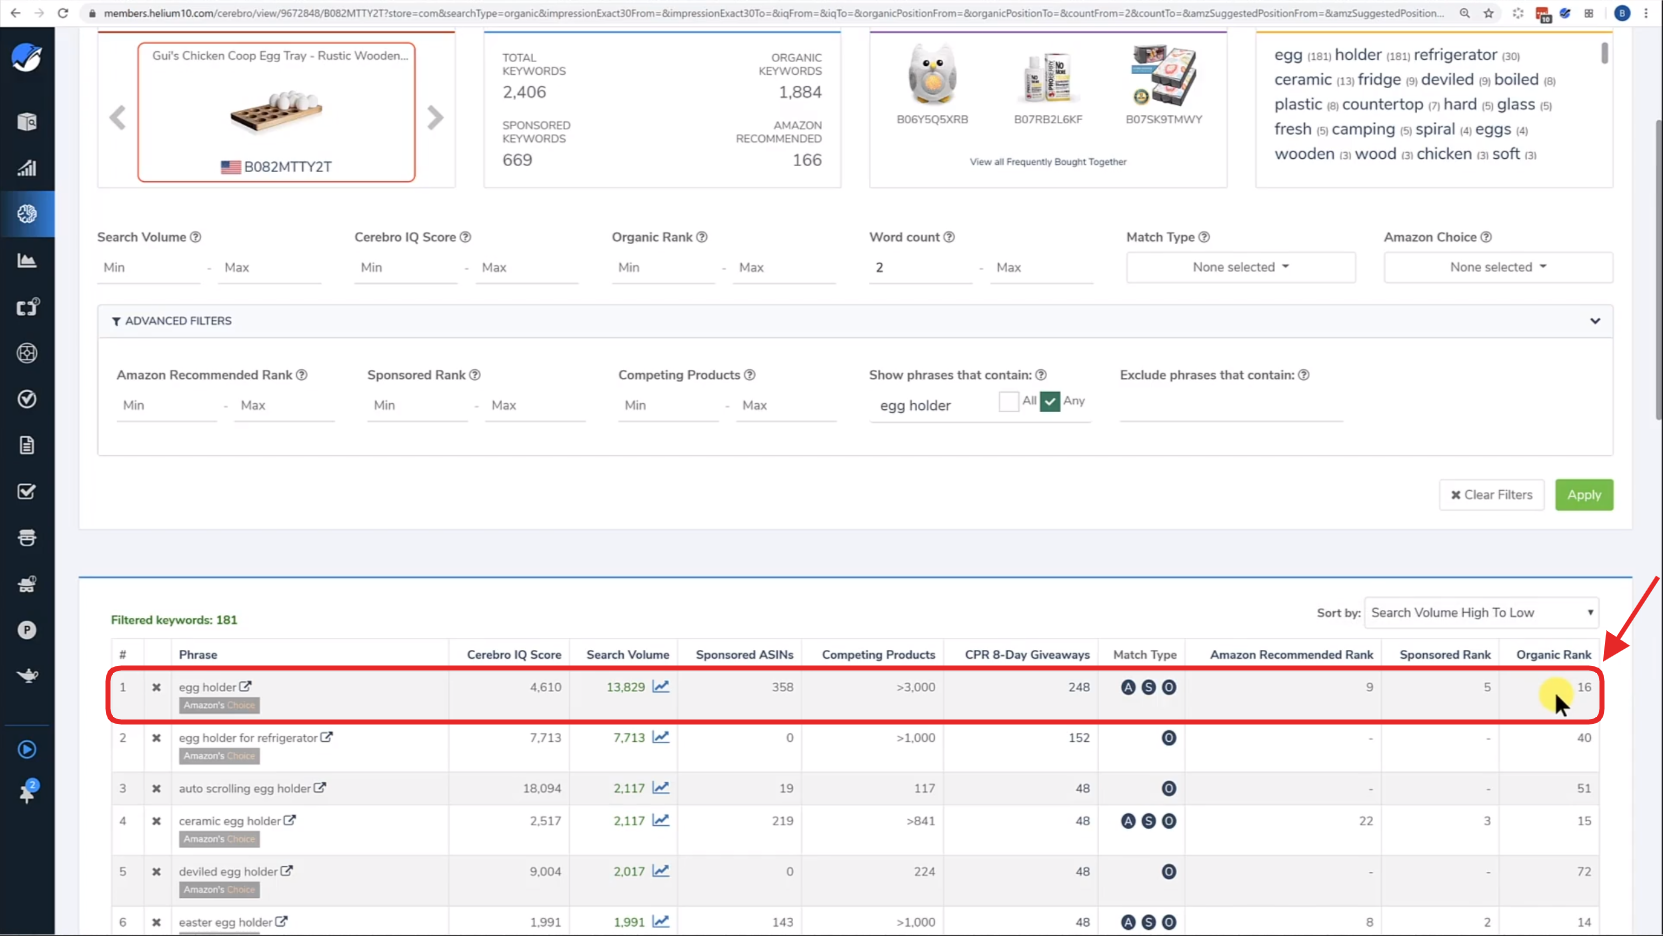Uncheck the Any phrases checkbox
This screenshot has width=1663, height=936.
point(1050,401)
